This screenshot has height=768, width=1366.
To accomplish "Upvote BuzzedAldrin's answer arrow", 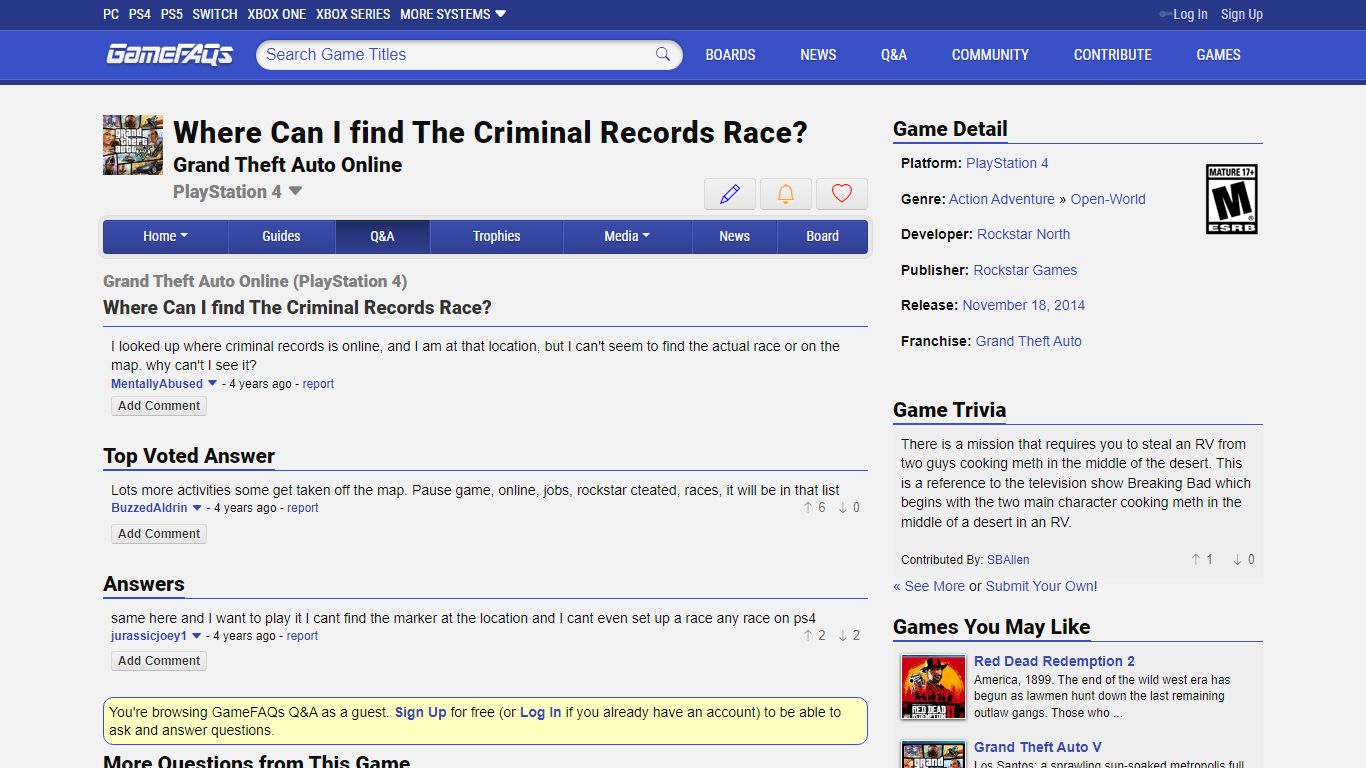I will click(x=808, y=508).
